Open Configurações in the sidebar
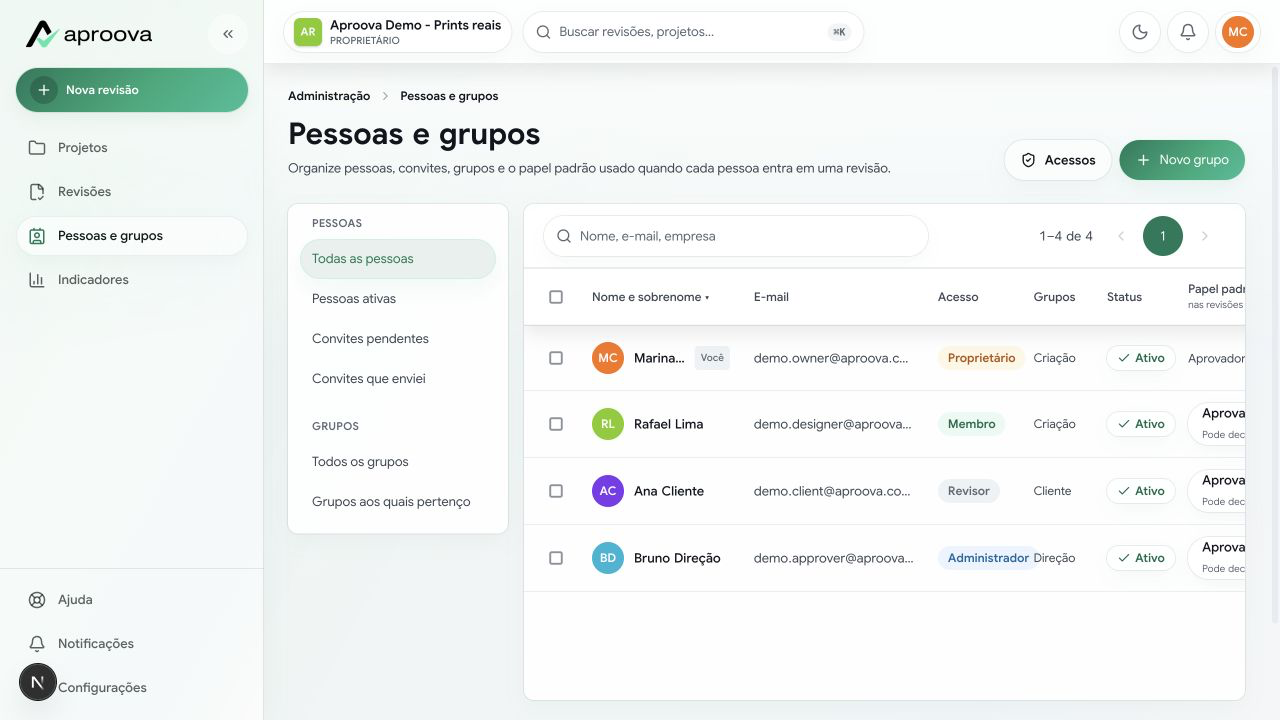Screen dimensions: 1280x720 coord(132,688)
